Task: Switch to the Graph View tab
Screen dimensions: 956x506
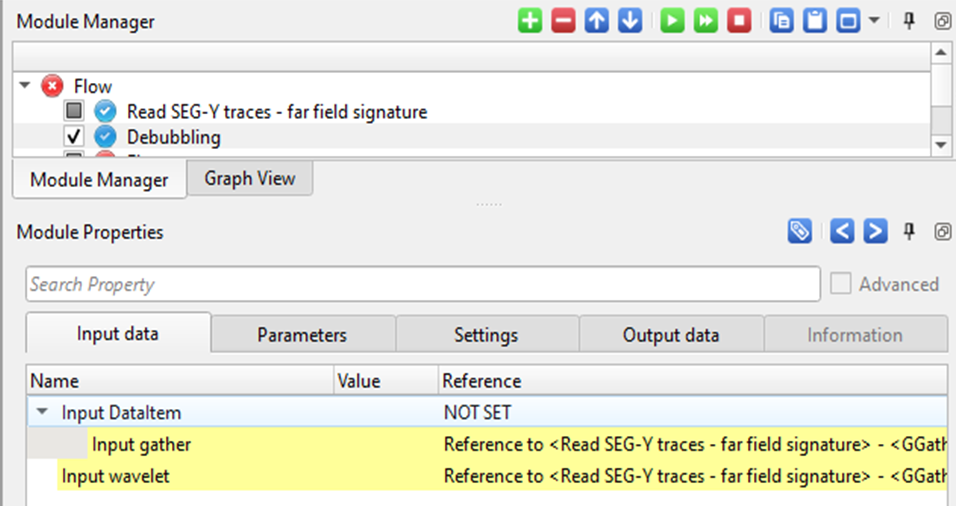Action: [x=250, y=178]
